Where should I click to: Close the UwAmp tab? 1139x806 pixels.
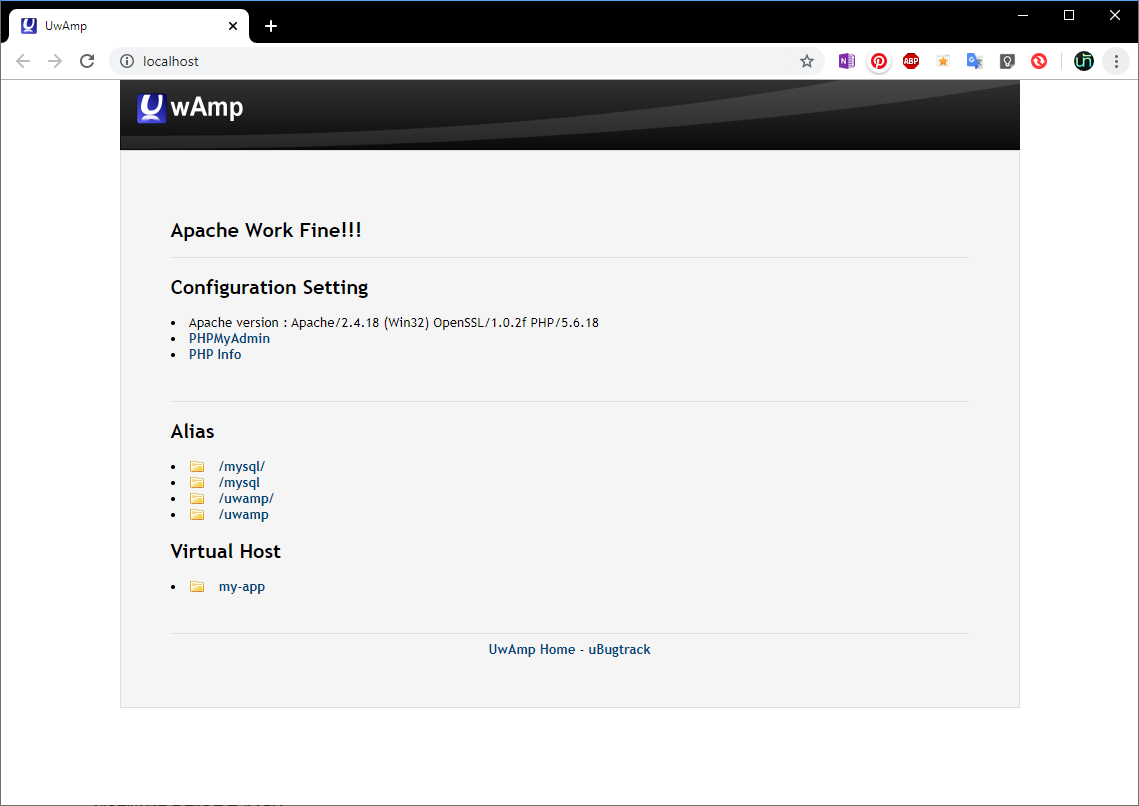pos(232,26)
